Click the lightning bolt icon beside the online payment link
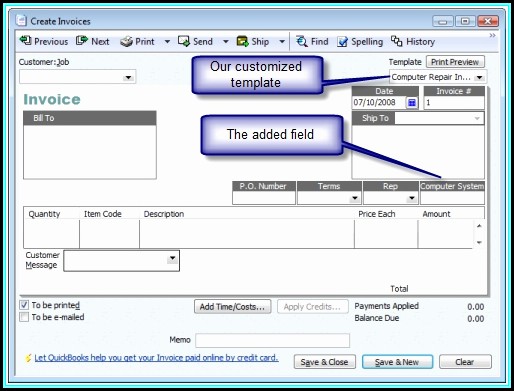Image resolution: width=514 pixels, height=391 pixels. [x=28, y=358]
